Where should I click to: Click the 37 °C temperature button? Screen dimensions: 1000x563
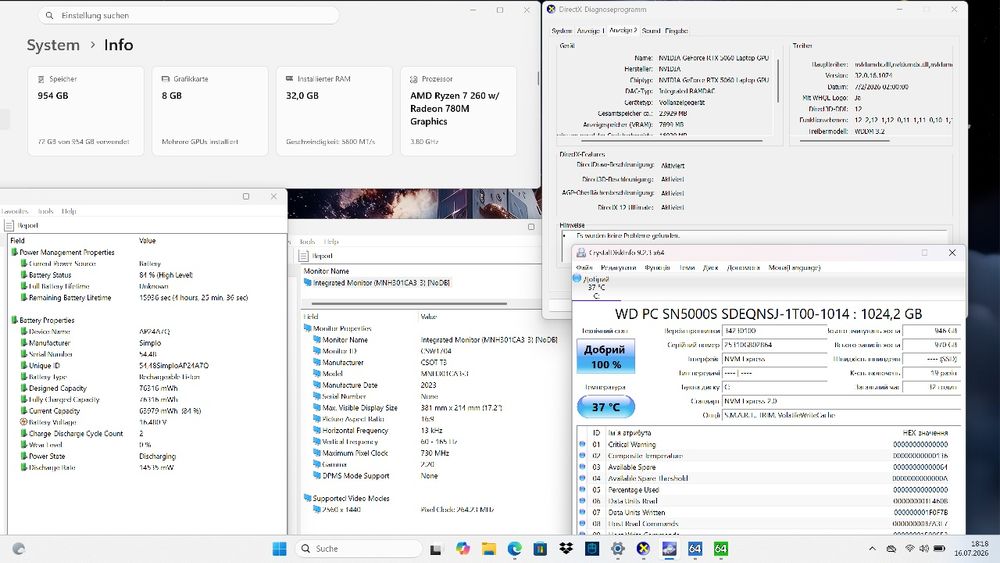pyautogui.click(x=605, y=407)
